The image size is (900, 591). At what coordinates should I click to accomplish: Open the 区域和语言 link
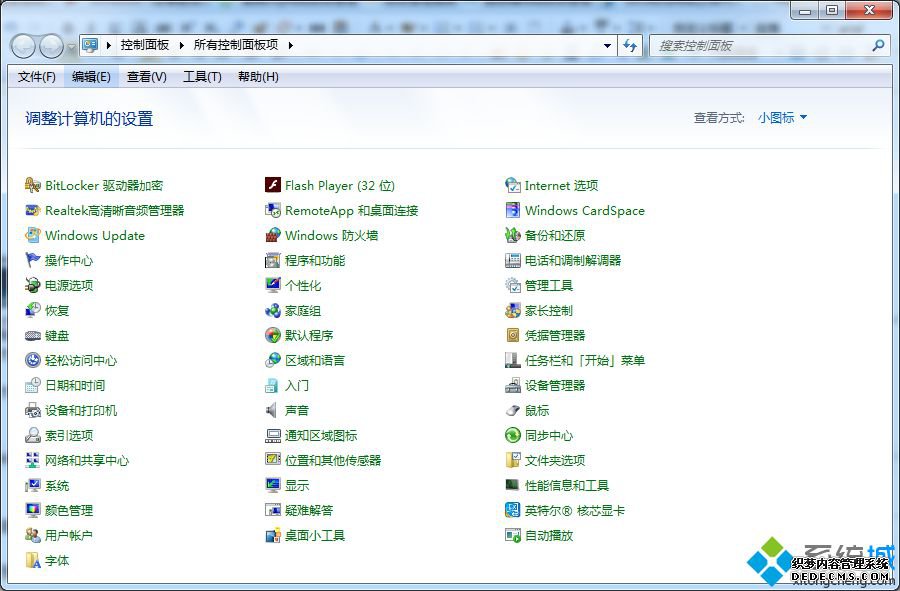click(315, 360)
